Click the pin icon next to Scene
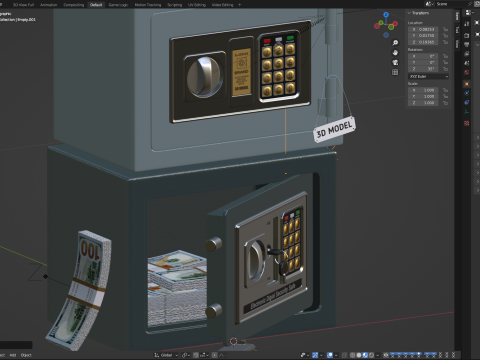The image size is (480, 360). pos(470,4)
